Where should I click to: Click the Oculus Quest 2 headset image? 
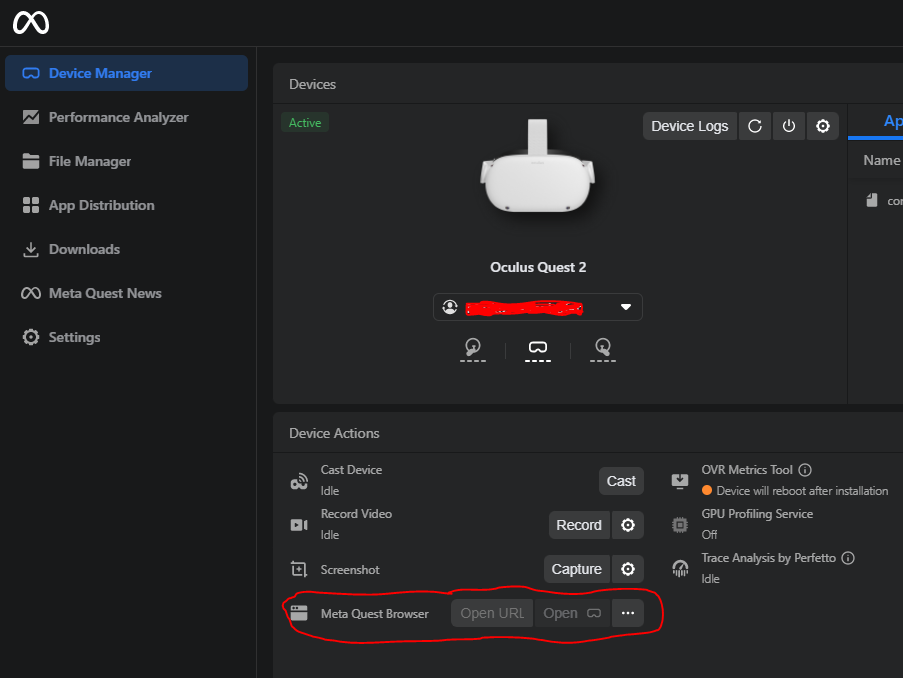[537, 166]
